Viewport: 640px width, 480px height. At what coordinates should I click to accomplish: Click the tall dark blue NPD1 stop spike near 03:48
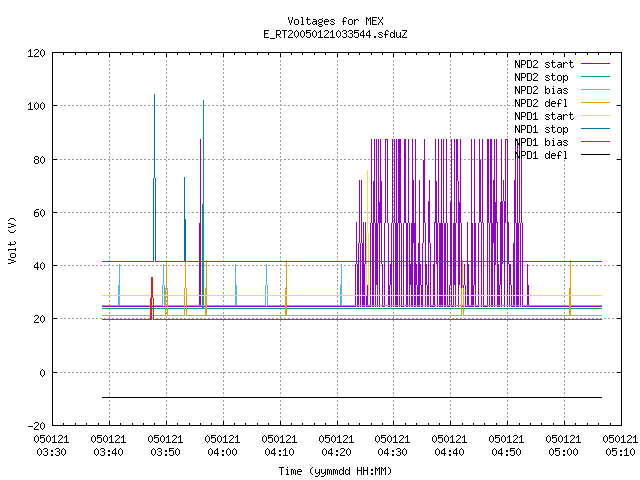pos(154,178)
